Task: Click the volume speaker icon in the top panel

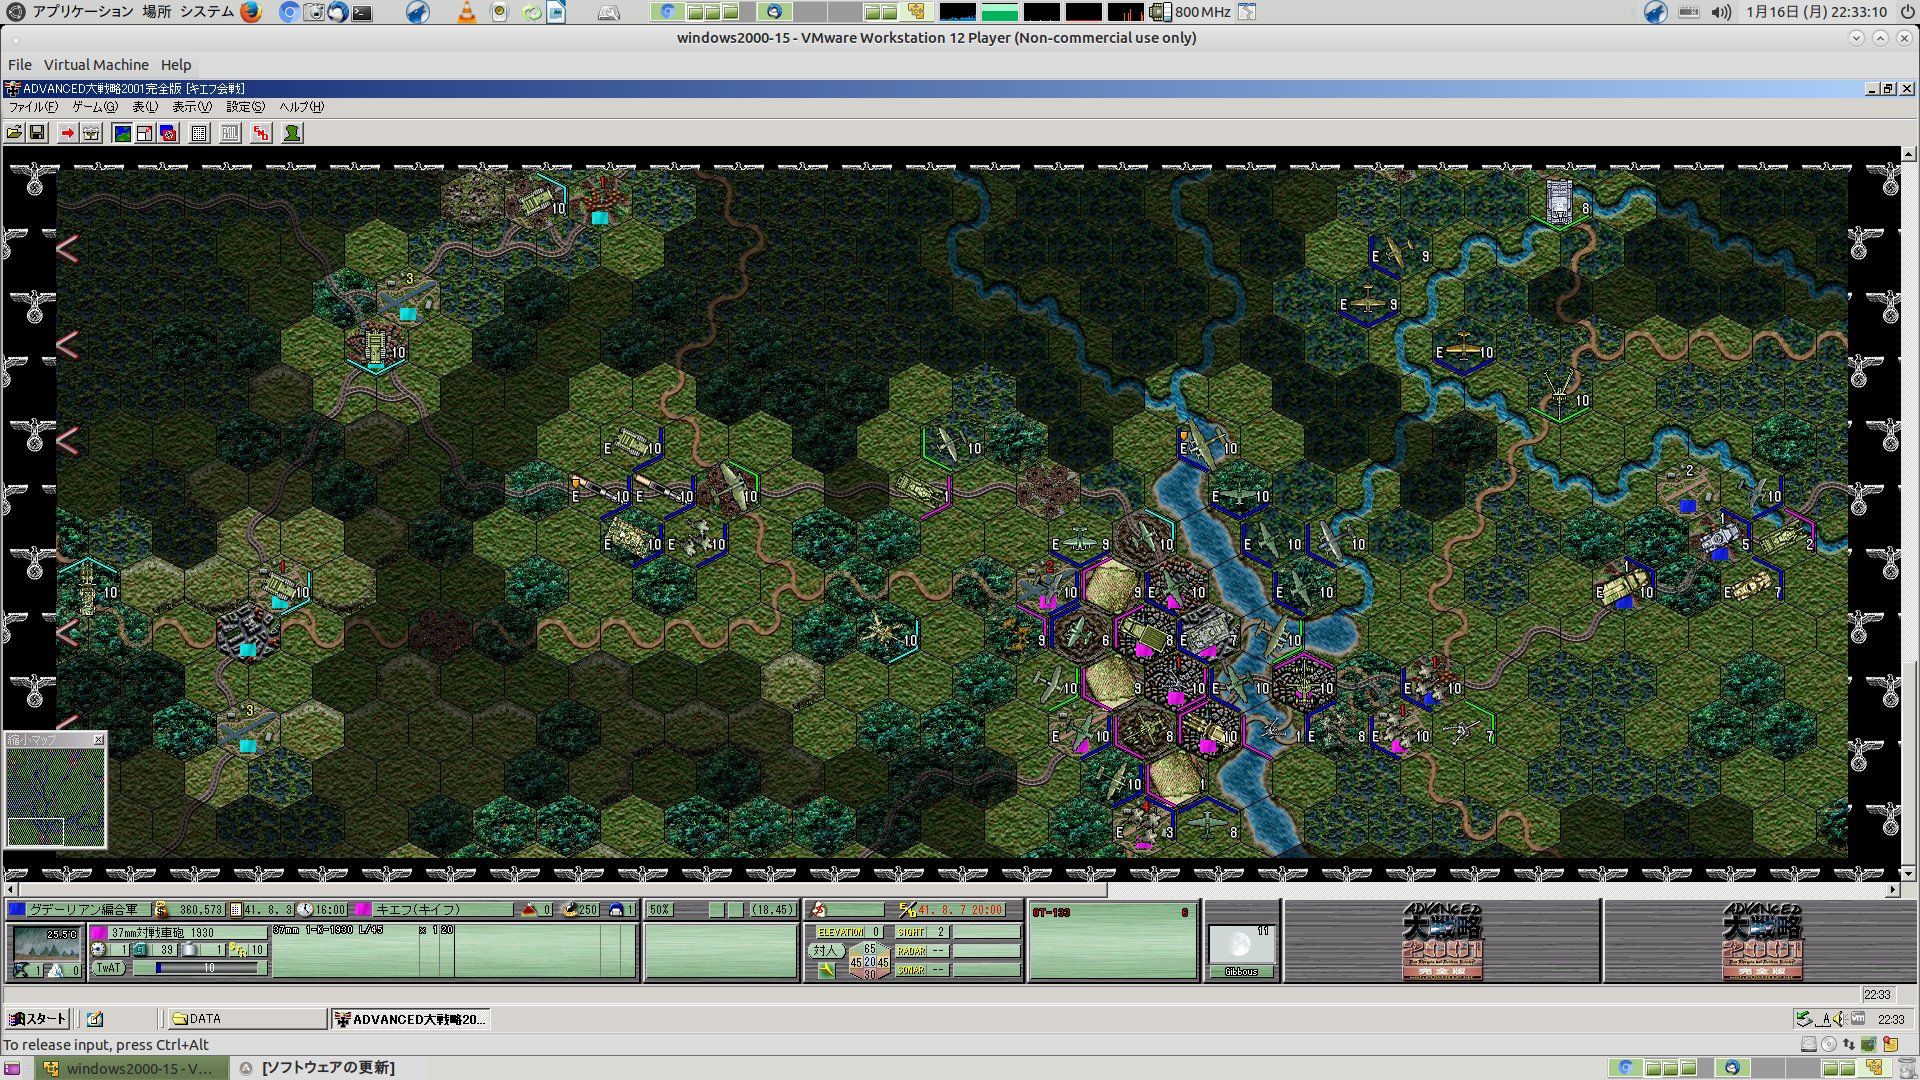Action: (1721, 12)
